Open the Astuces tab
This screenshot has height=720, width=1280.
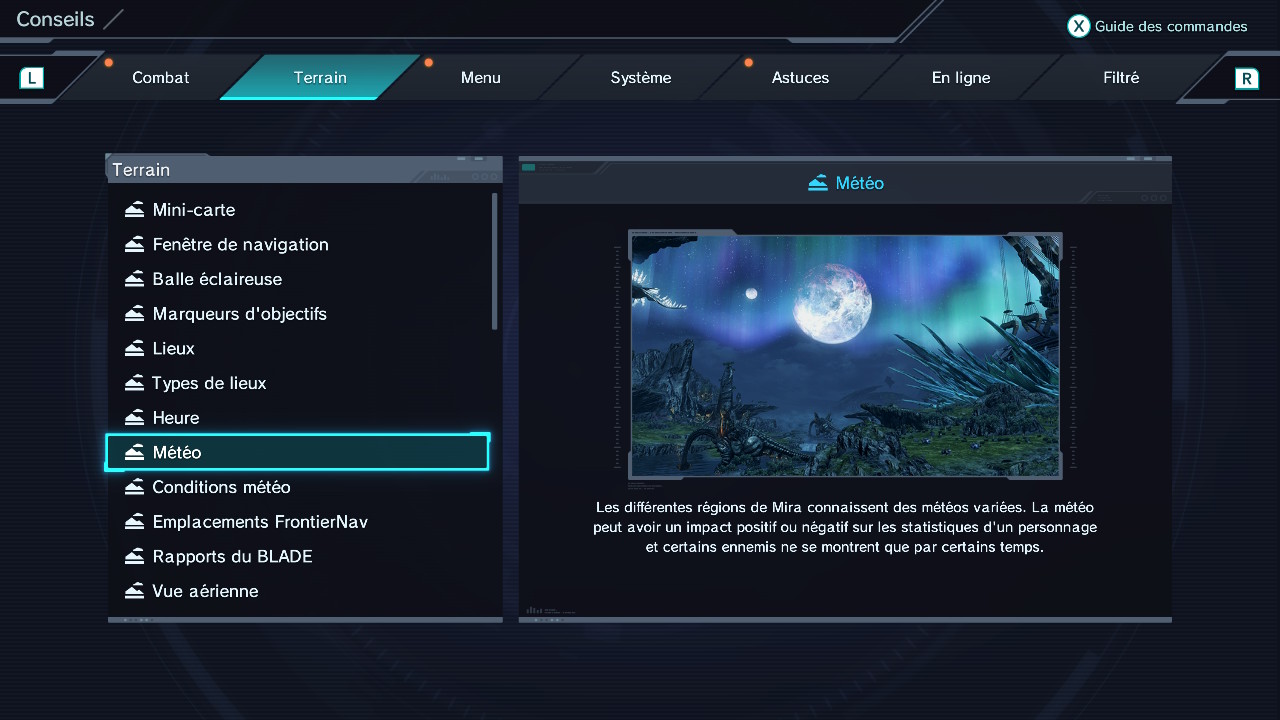click(x=800, y=77)
